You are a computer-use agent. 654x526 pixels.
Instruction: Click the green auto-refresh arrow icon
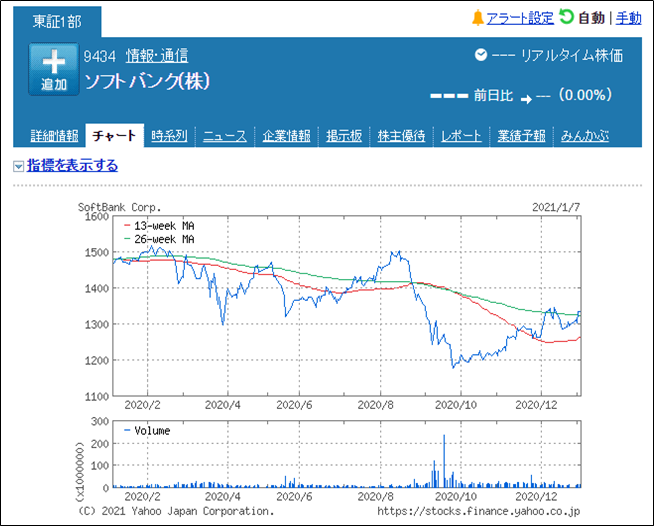coord(566,17)
